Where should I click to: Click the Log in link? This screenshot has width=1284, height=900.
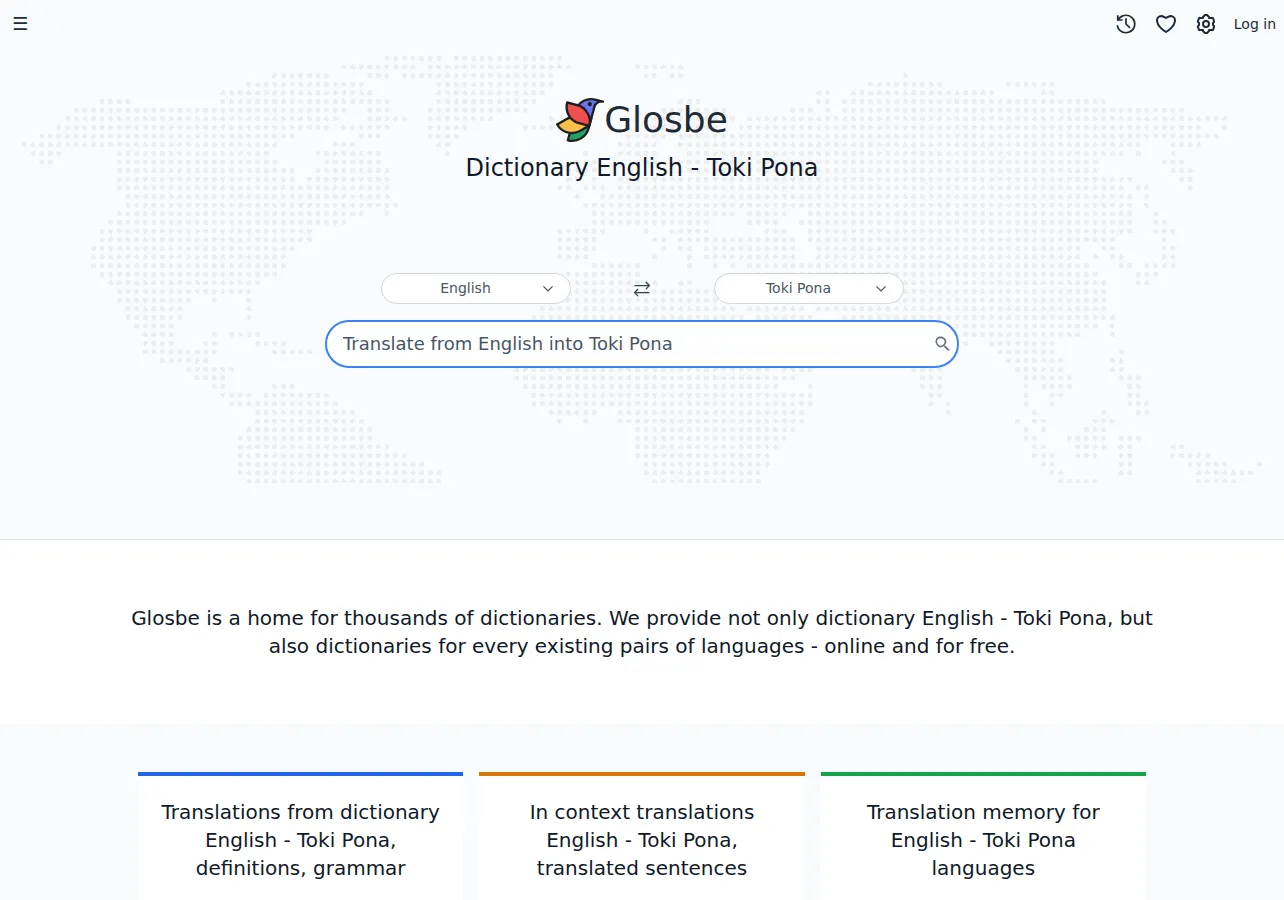coord(1254,24)
